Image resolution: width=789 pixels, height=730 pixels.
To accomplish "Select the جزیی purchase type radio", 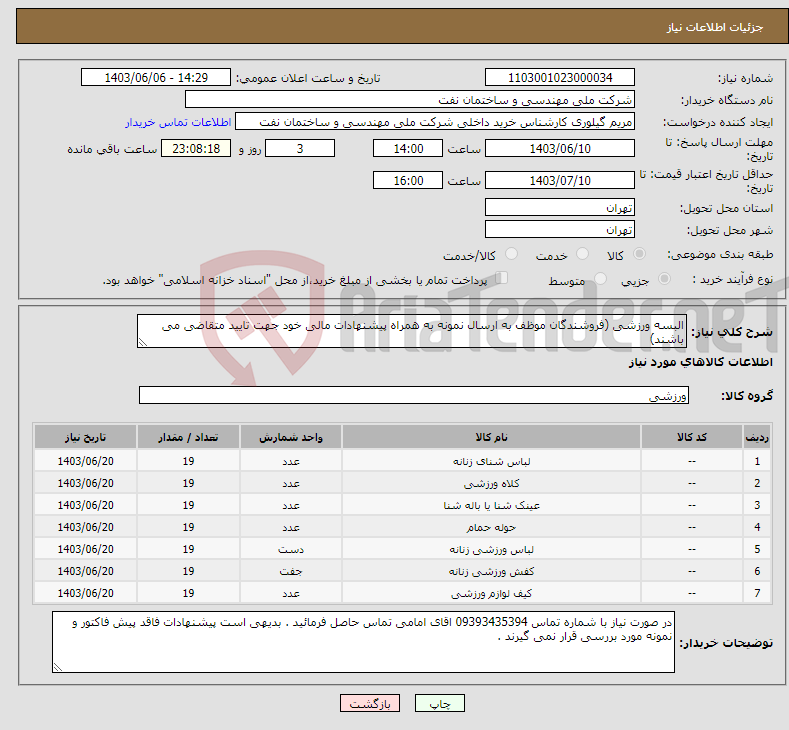I will pyautogui.click(x=664, y=278).
